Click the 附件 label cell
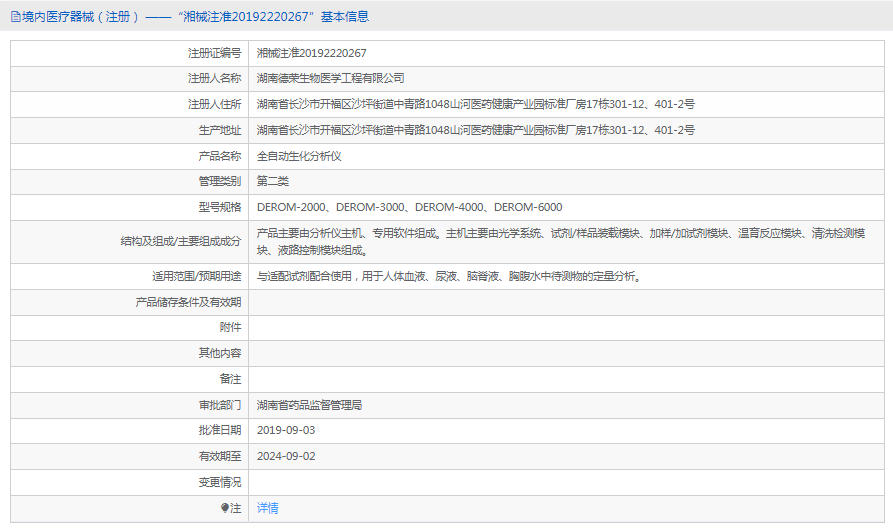 click(x=129, y=328)
